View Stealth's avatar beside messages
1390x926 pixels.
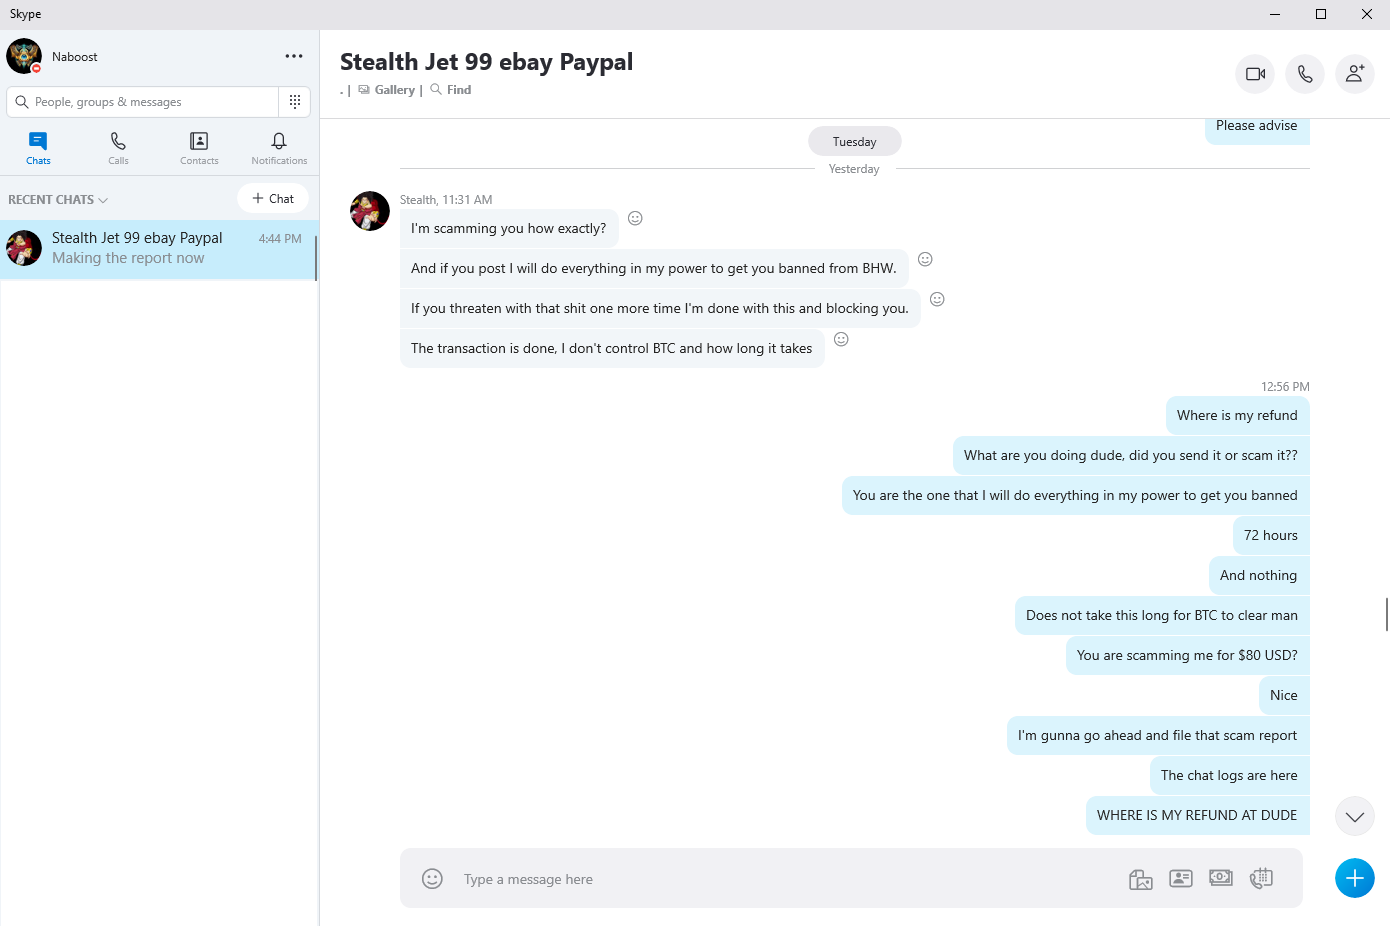370,211
